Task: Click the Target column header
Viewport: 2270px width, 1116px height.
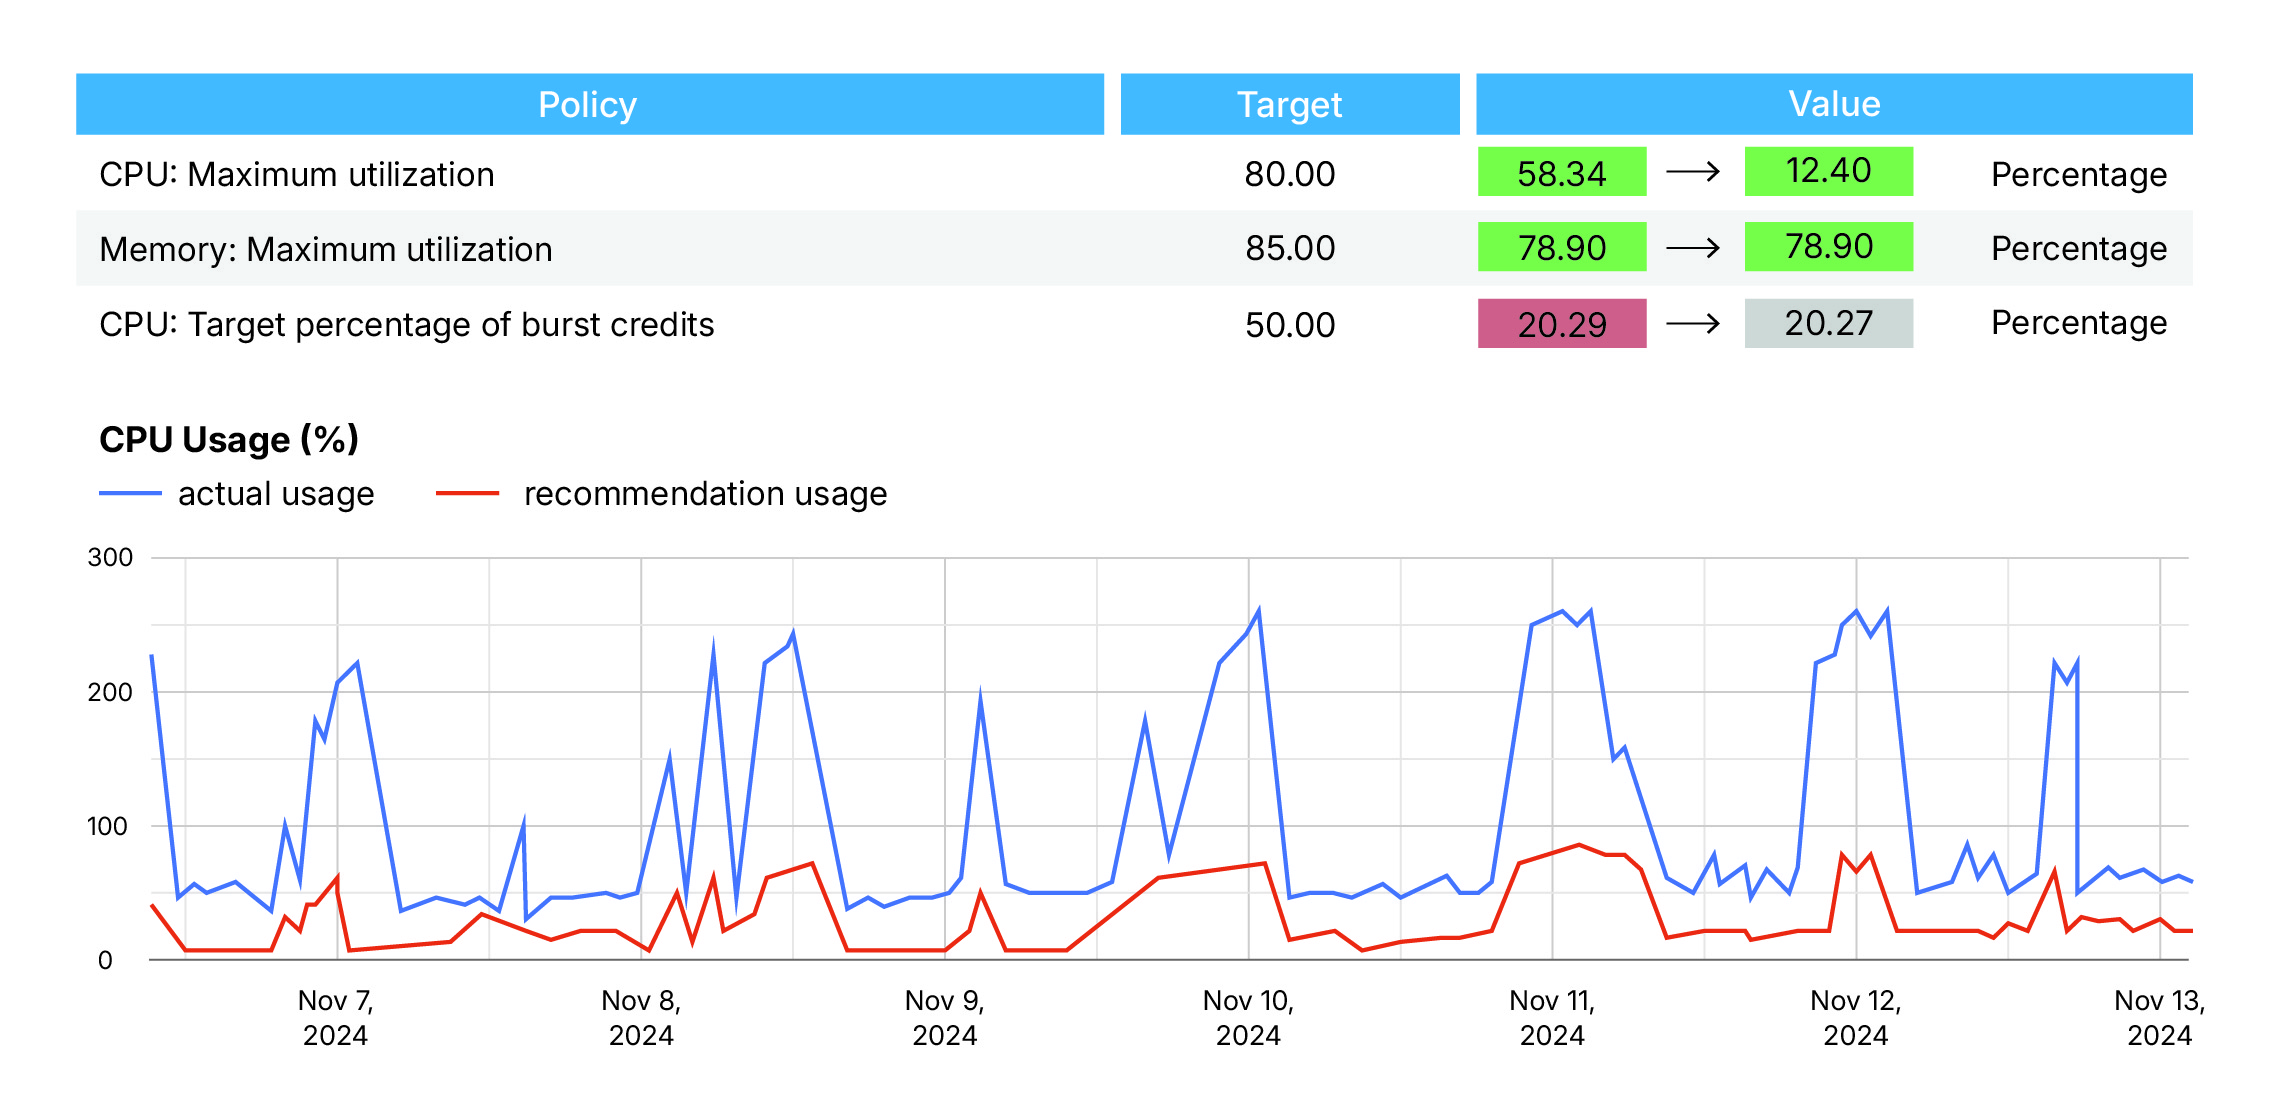Action: (x=1290, y=104)
